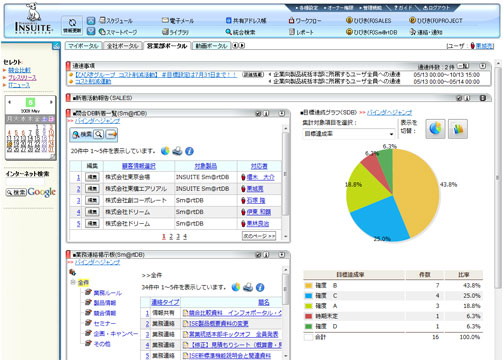Select the 営業部ポータル tab
This screenshot has width=503, height=361.
[x=167, y=46]
